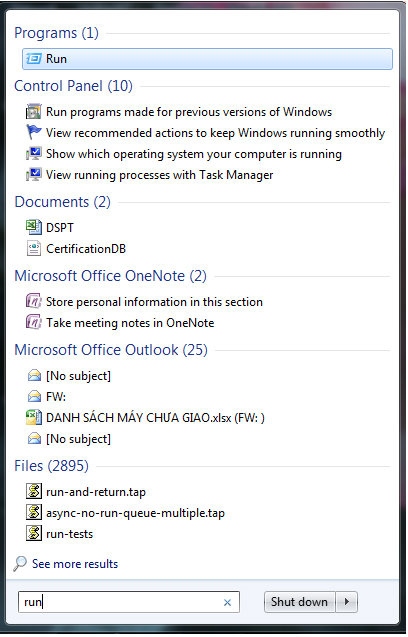The height and width of the screenshot is (637, 408).
Task: Open the Microsoft Office Outlook (25) header
Action: click(x=111, y=350)
